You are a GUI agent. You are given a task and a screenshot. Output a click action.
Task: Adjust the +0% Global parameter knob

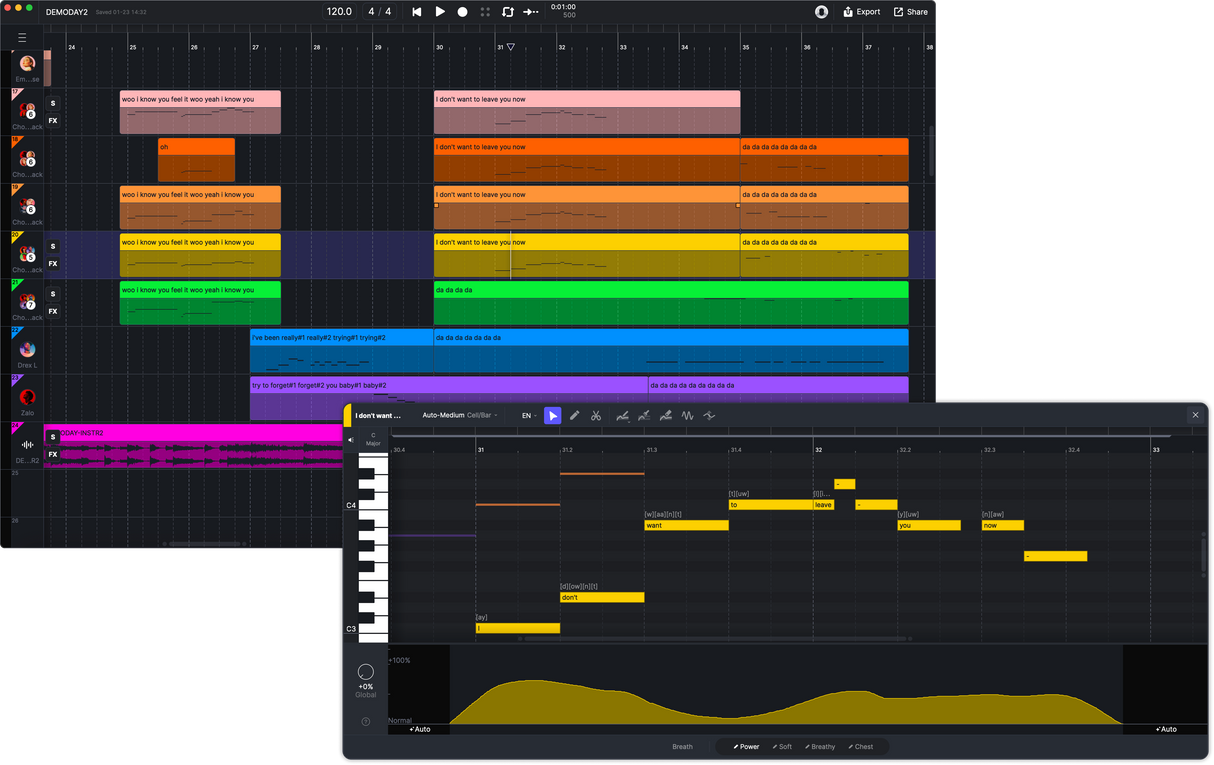(365, 671)
